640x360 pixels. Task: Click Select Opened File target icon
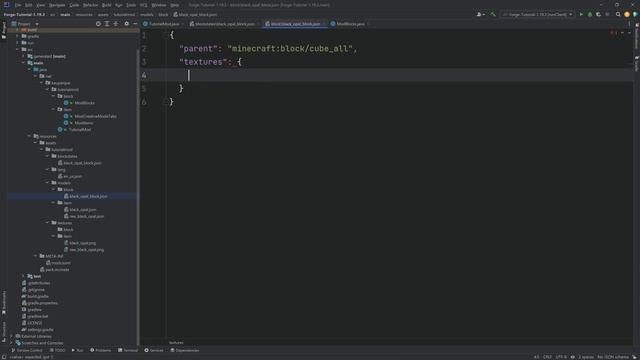(x=98, y=24)
